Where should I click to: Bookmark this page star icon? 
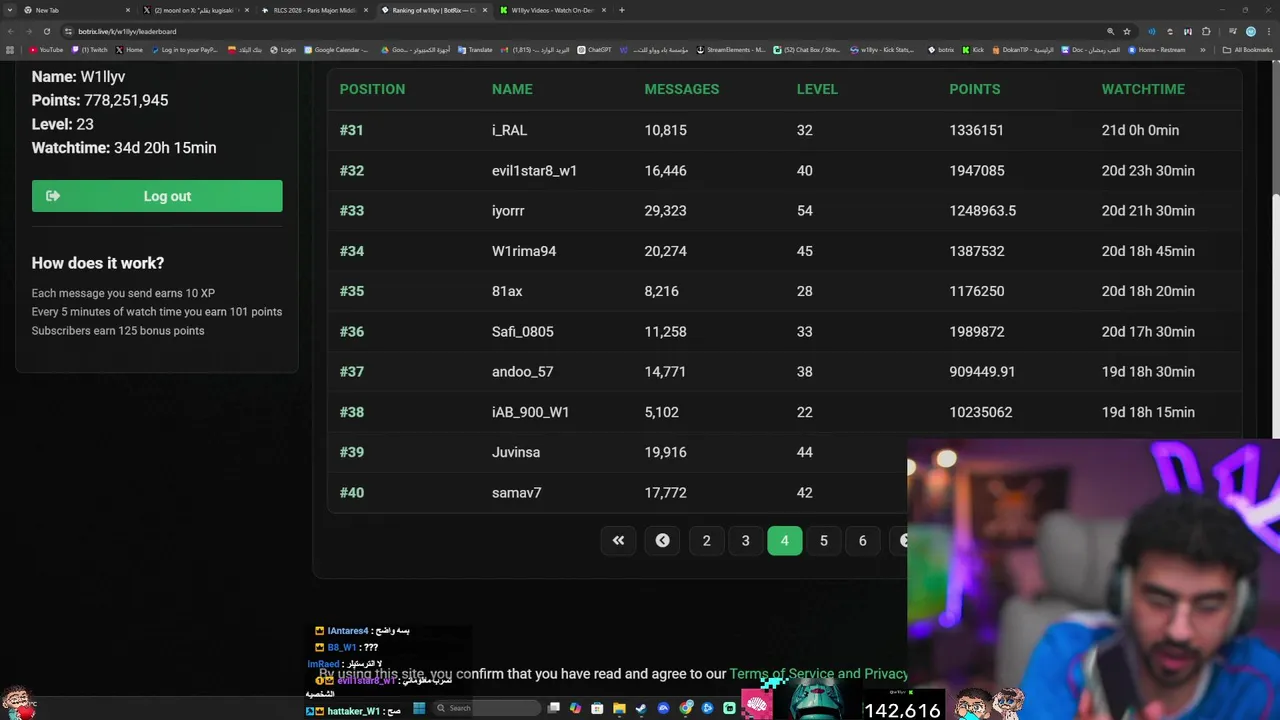[1127, 31]
